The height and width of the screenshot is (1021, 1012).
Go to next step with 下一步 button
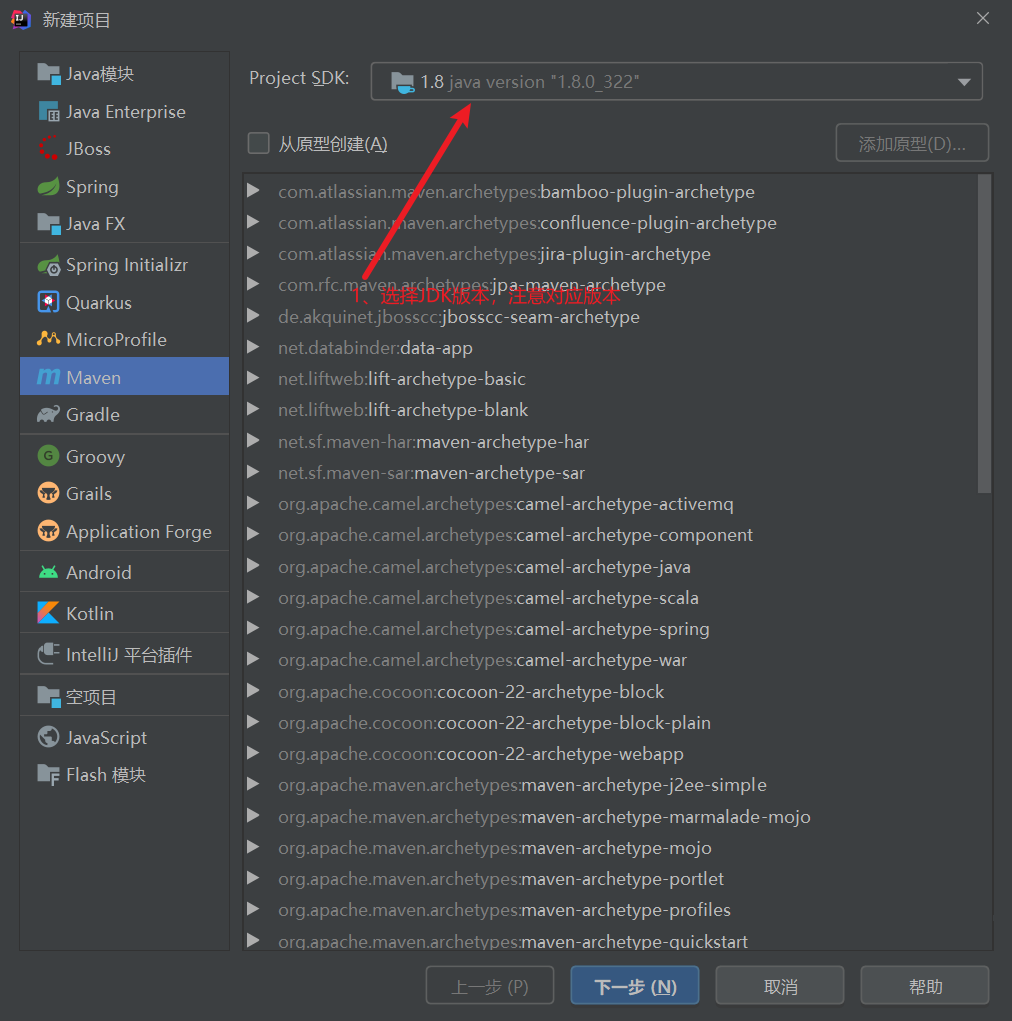tap(635, 986)
